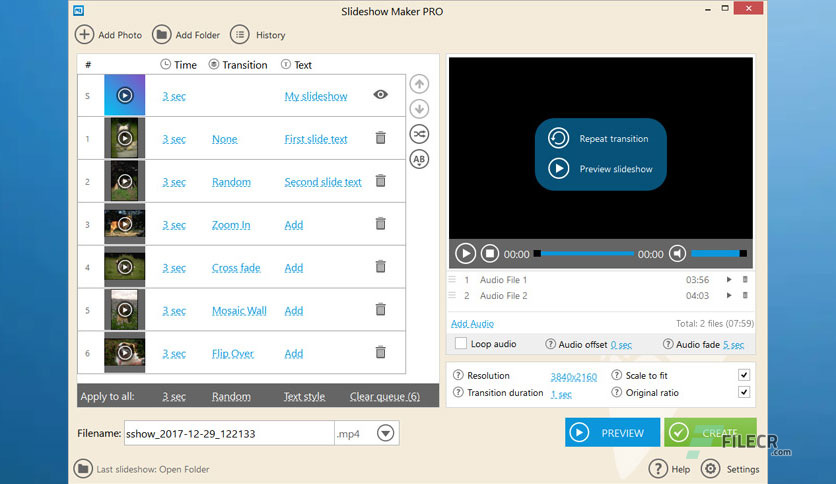Shuffle the slides with the shuffle icon
Image resolution: width=836 pixels, height=484 pixels.
coord(419,134)
